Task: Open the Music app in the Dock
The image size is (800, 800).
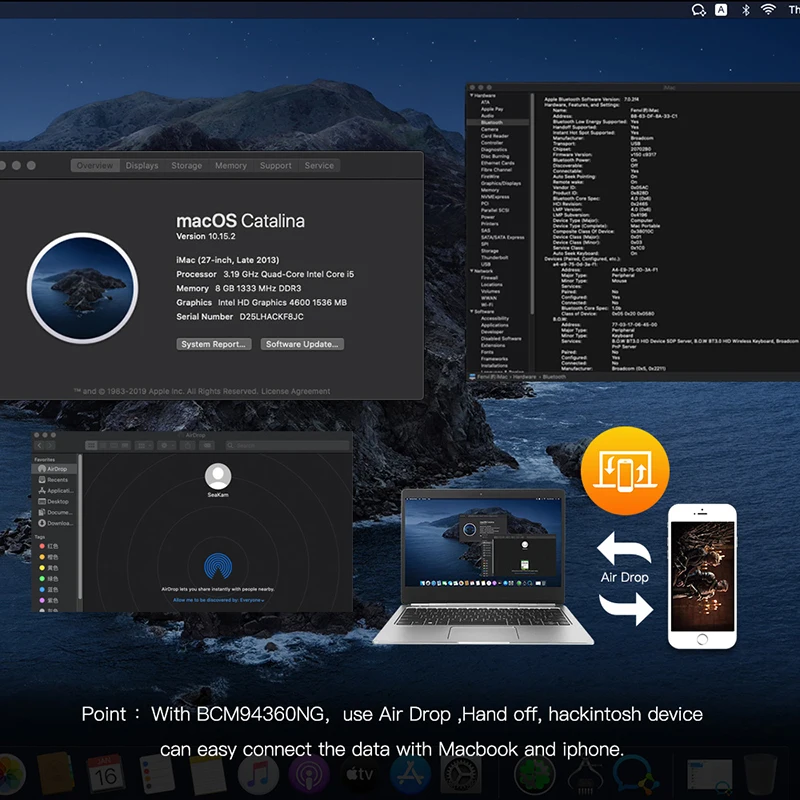Action: pos(259,775)
